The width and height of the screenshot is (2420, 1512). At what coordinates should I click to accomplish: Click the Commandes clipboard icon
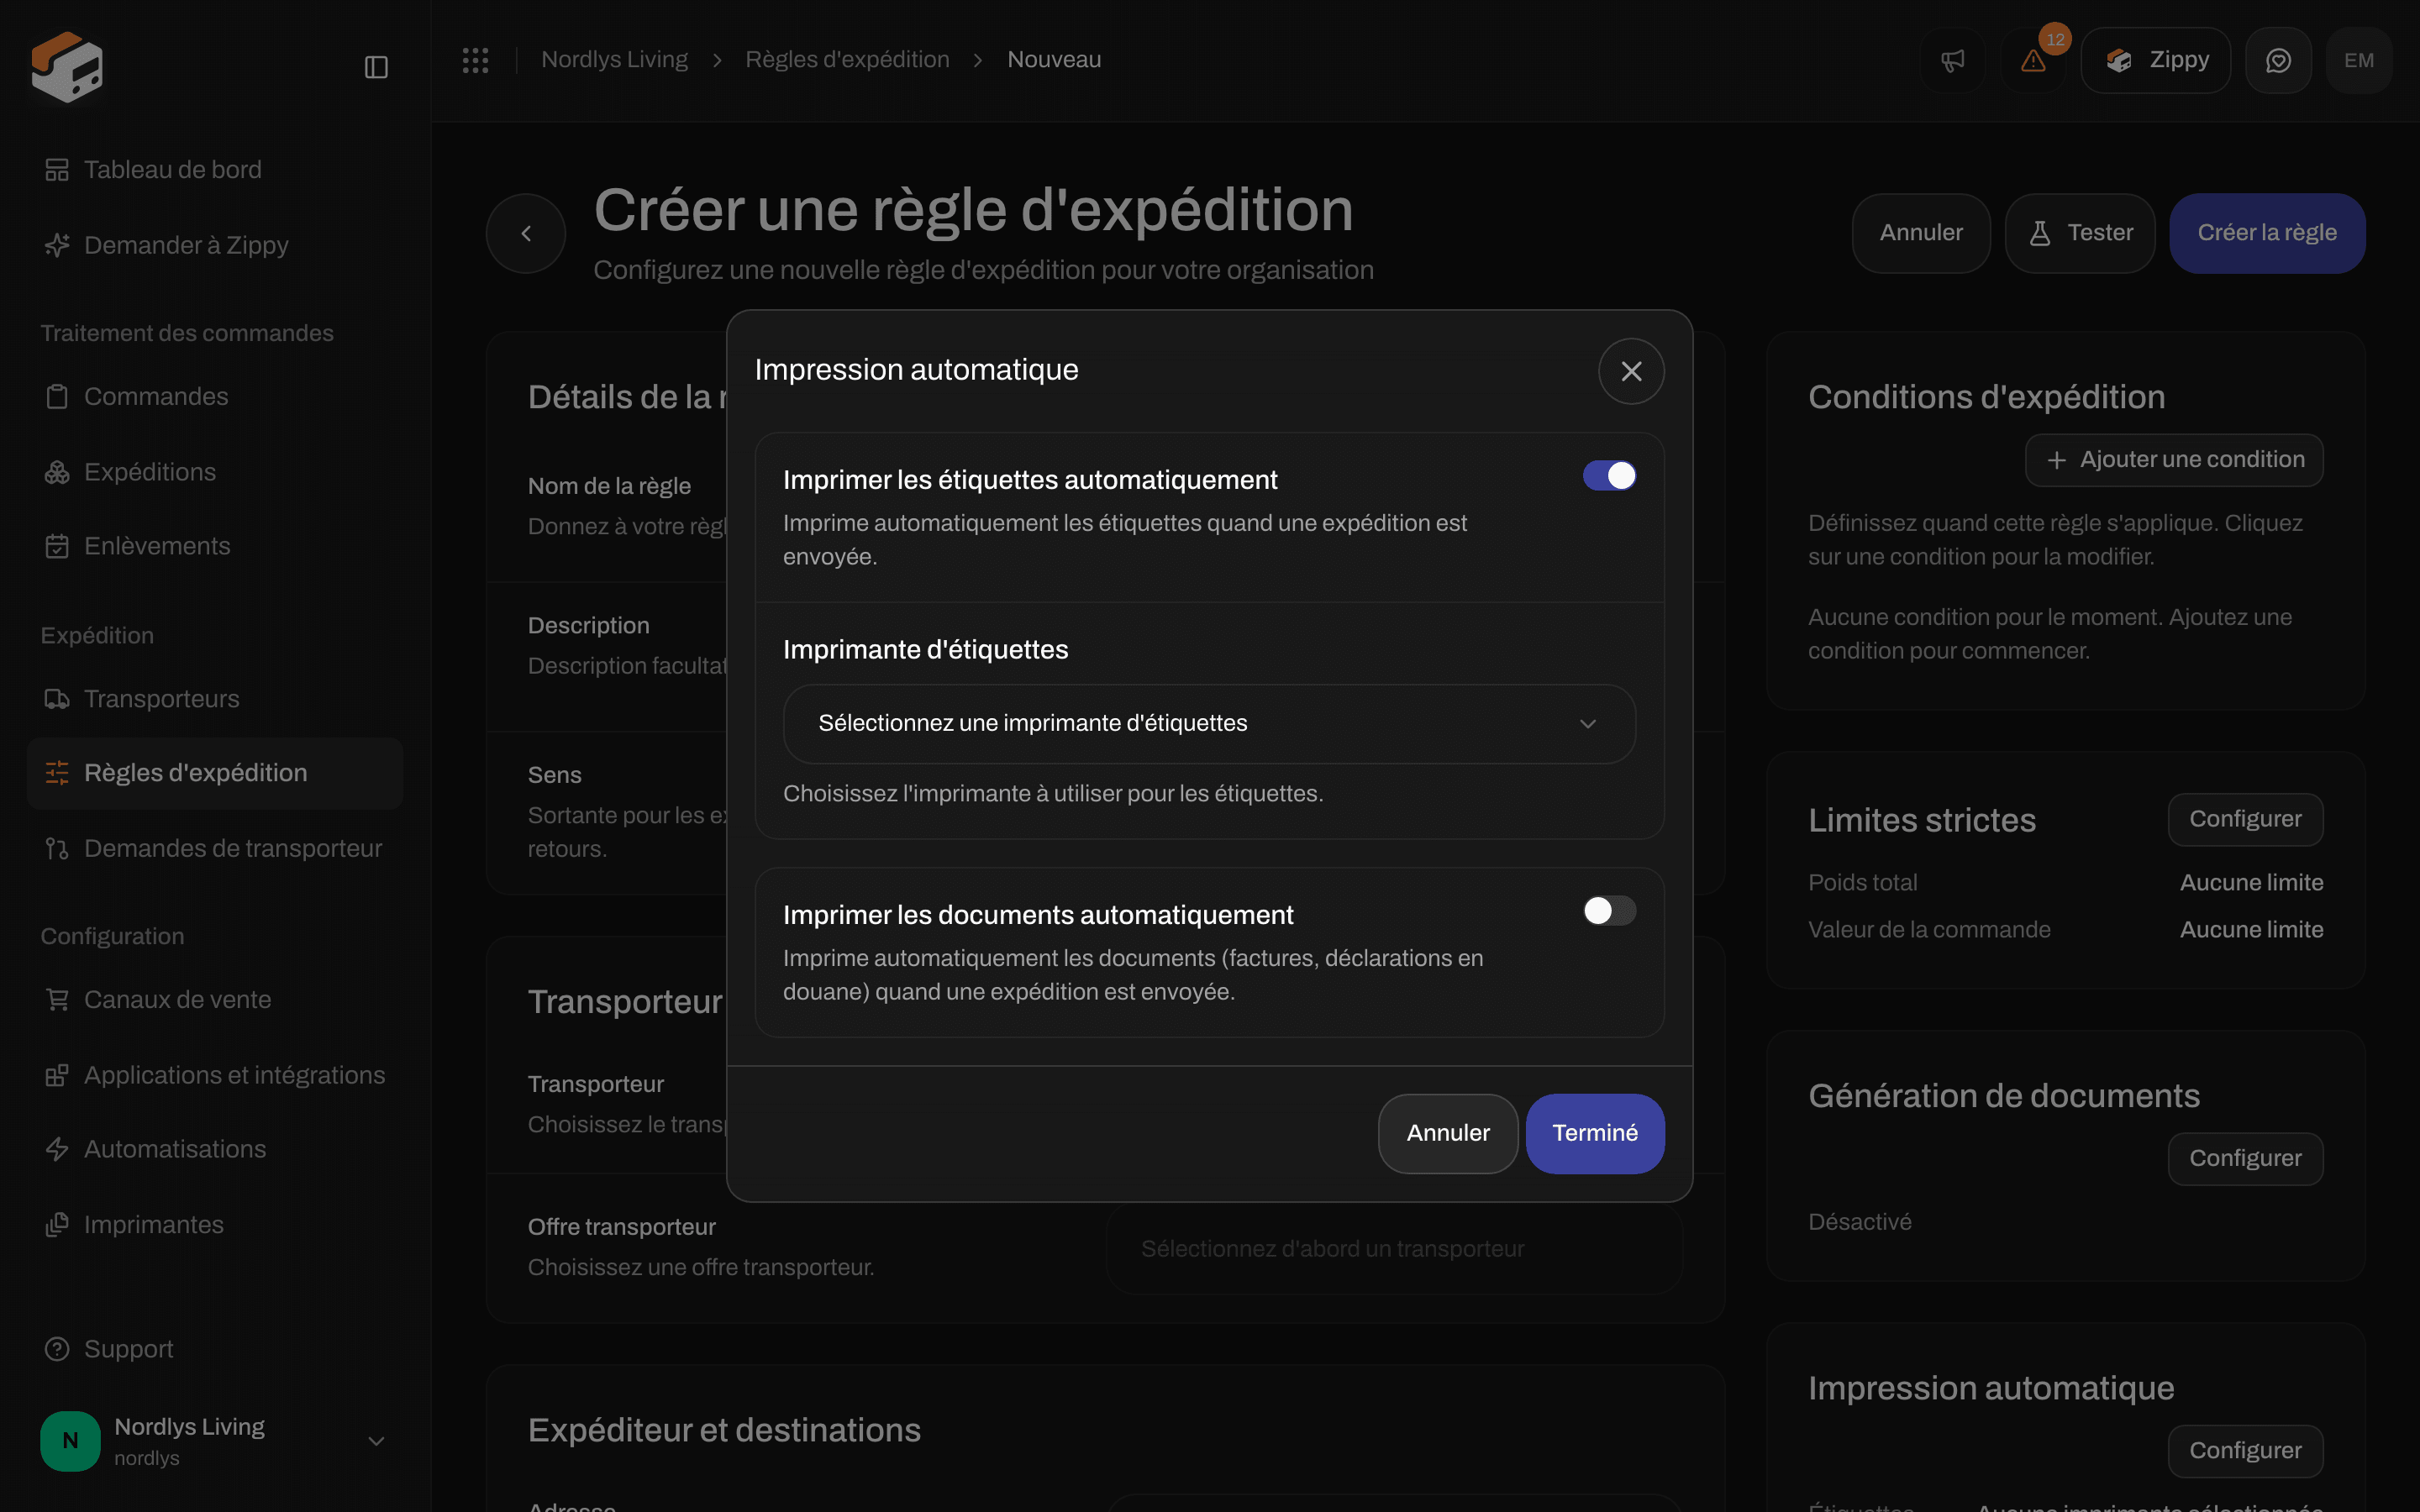[57, 397]
